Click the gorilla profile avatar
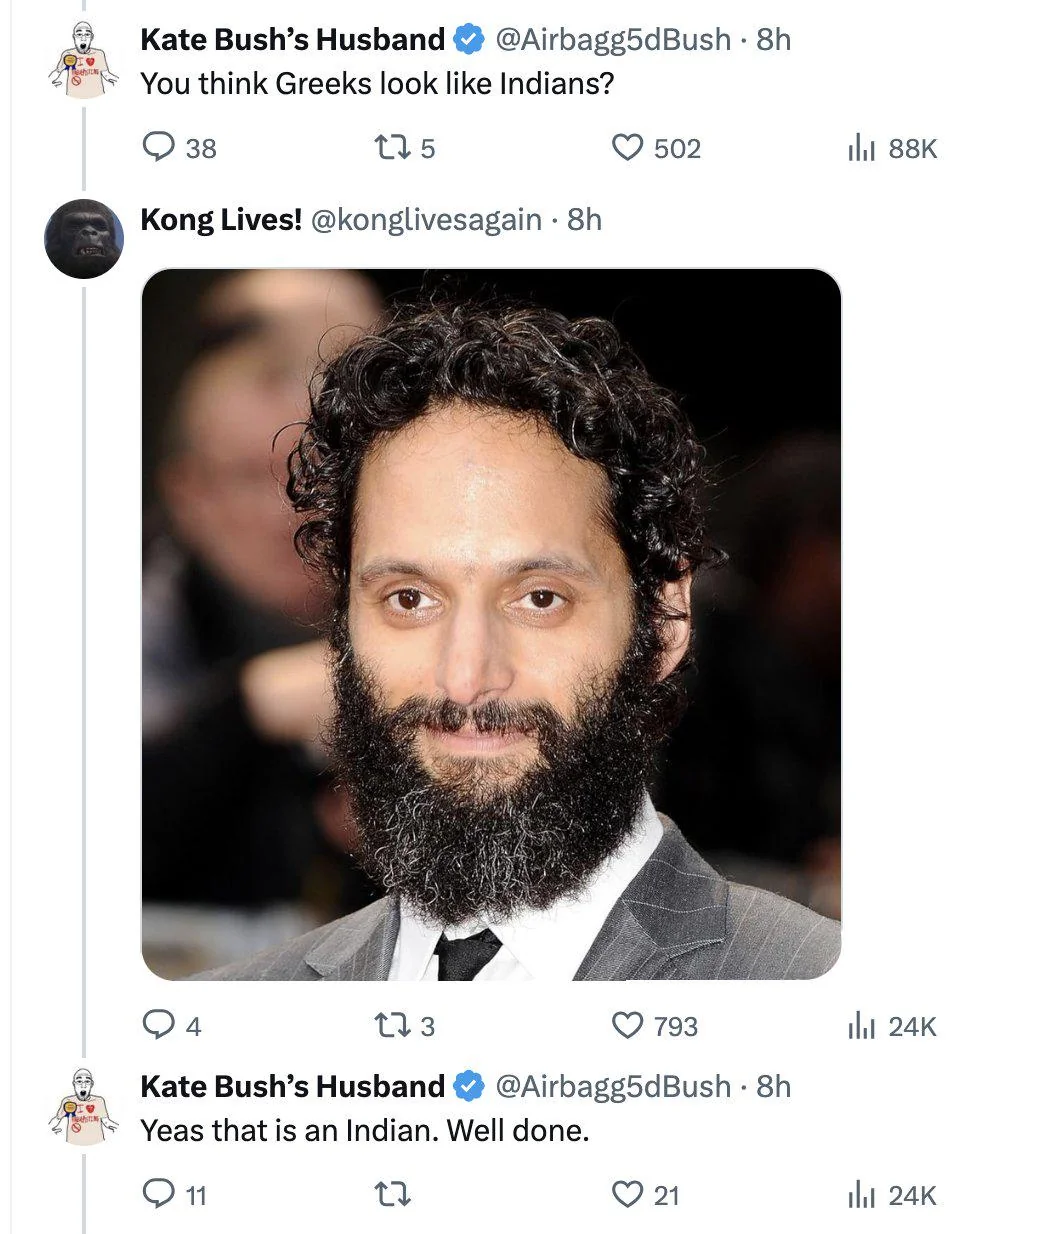The image size is (1054, 1234). [84, 239]
